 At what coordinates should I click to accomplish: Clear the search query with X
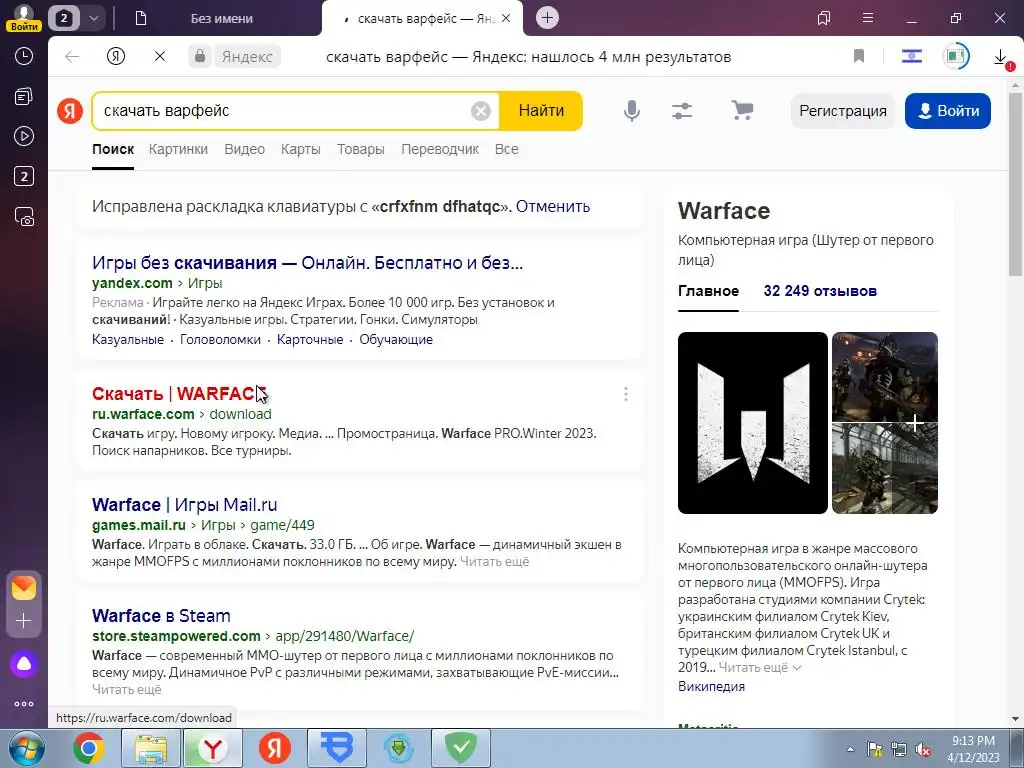tap(480, 111)
